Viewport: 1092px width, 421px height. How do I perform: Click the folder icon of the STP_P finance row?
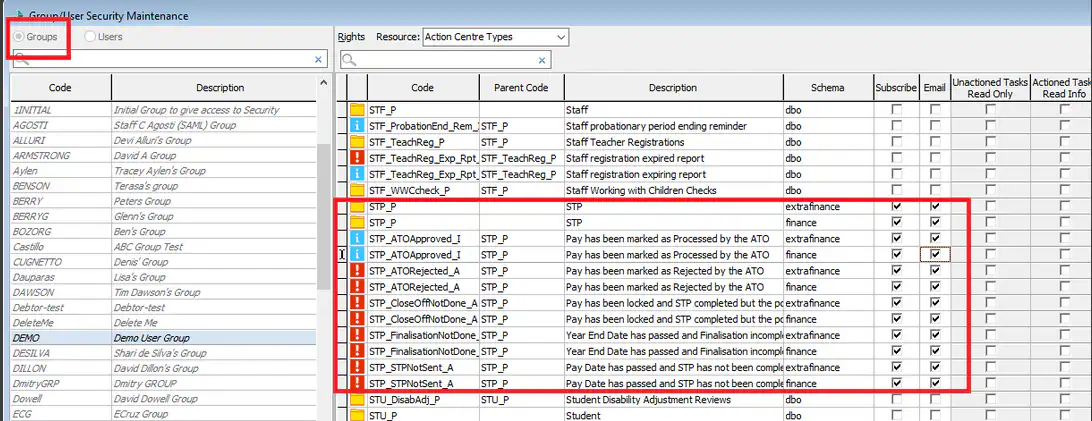357,223
